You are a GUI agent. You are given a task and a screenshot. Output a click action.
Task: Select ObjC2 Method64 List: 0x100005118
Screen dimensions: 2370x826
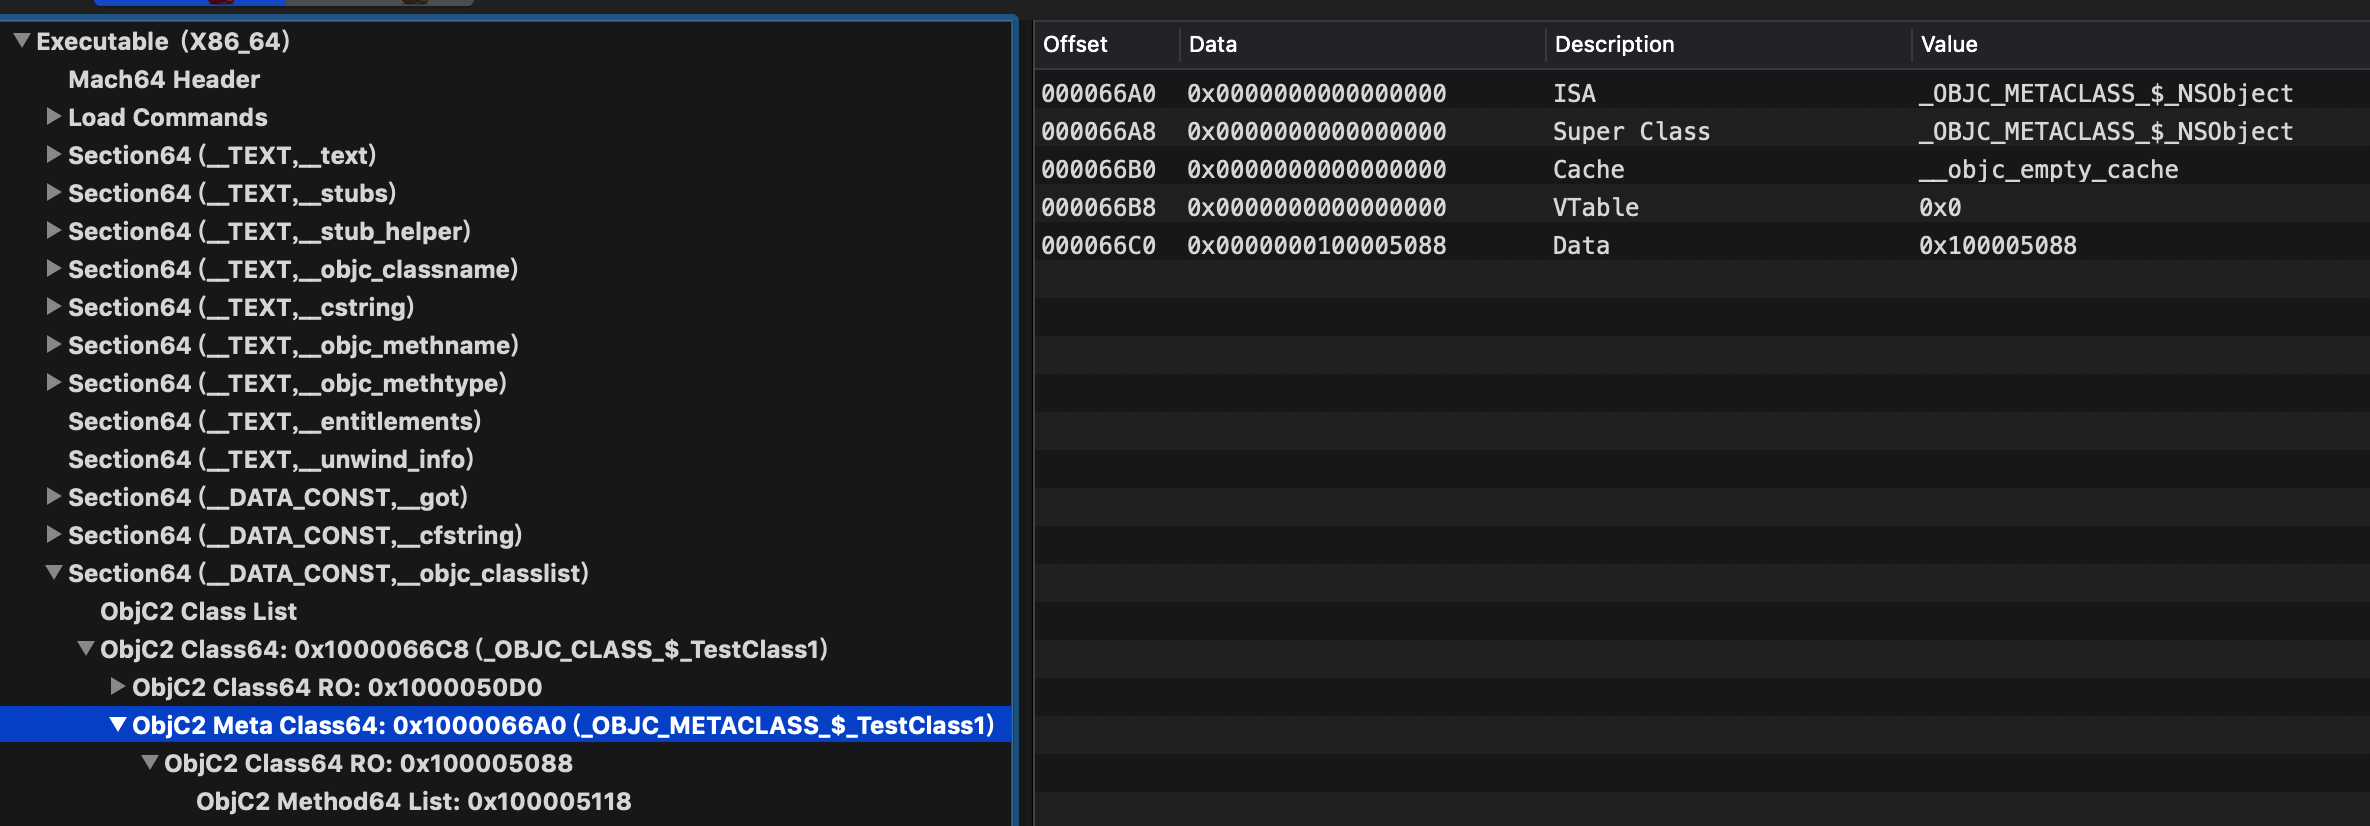coord(414,802)
